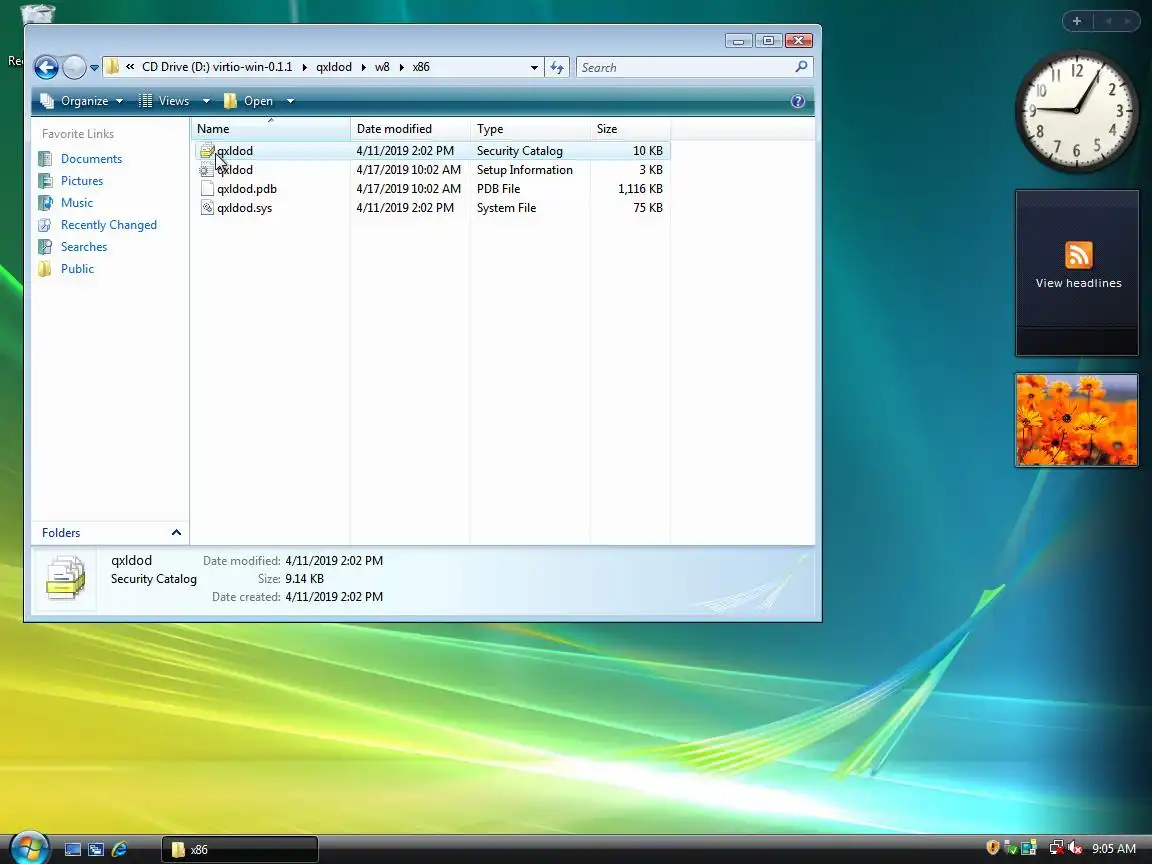Viewport: 1152px width, 864px height.
Task: Expand the arrow after w8 in the address bar
Action: pos(401,68)
